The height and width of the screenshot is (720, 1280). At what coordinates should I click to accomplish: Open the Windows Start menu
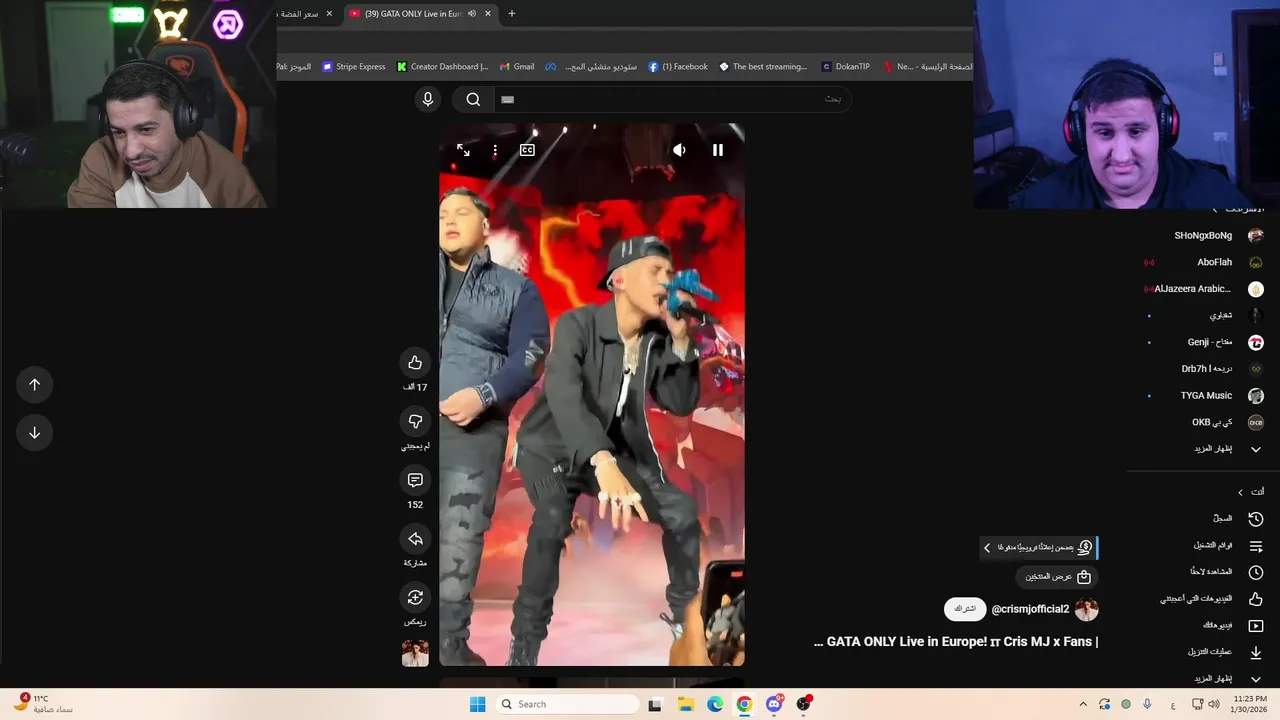click(478, 704)
